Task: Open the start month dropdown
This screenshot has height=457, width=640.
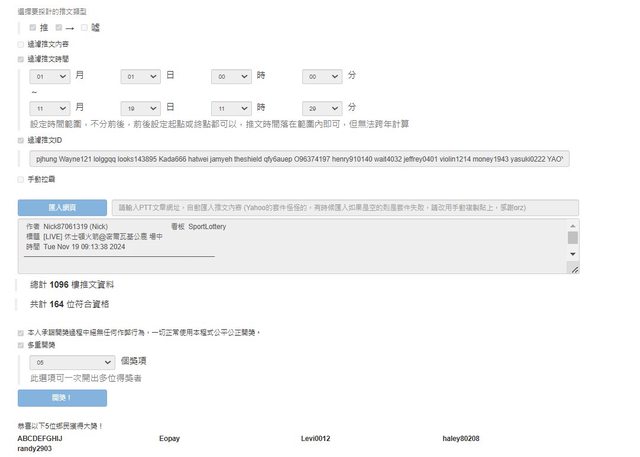Action: (50, 76)
